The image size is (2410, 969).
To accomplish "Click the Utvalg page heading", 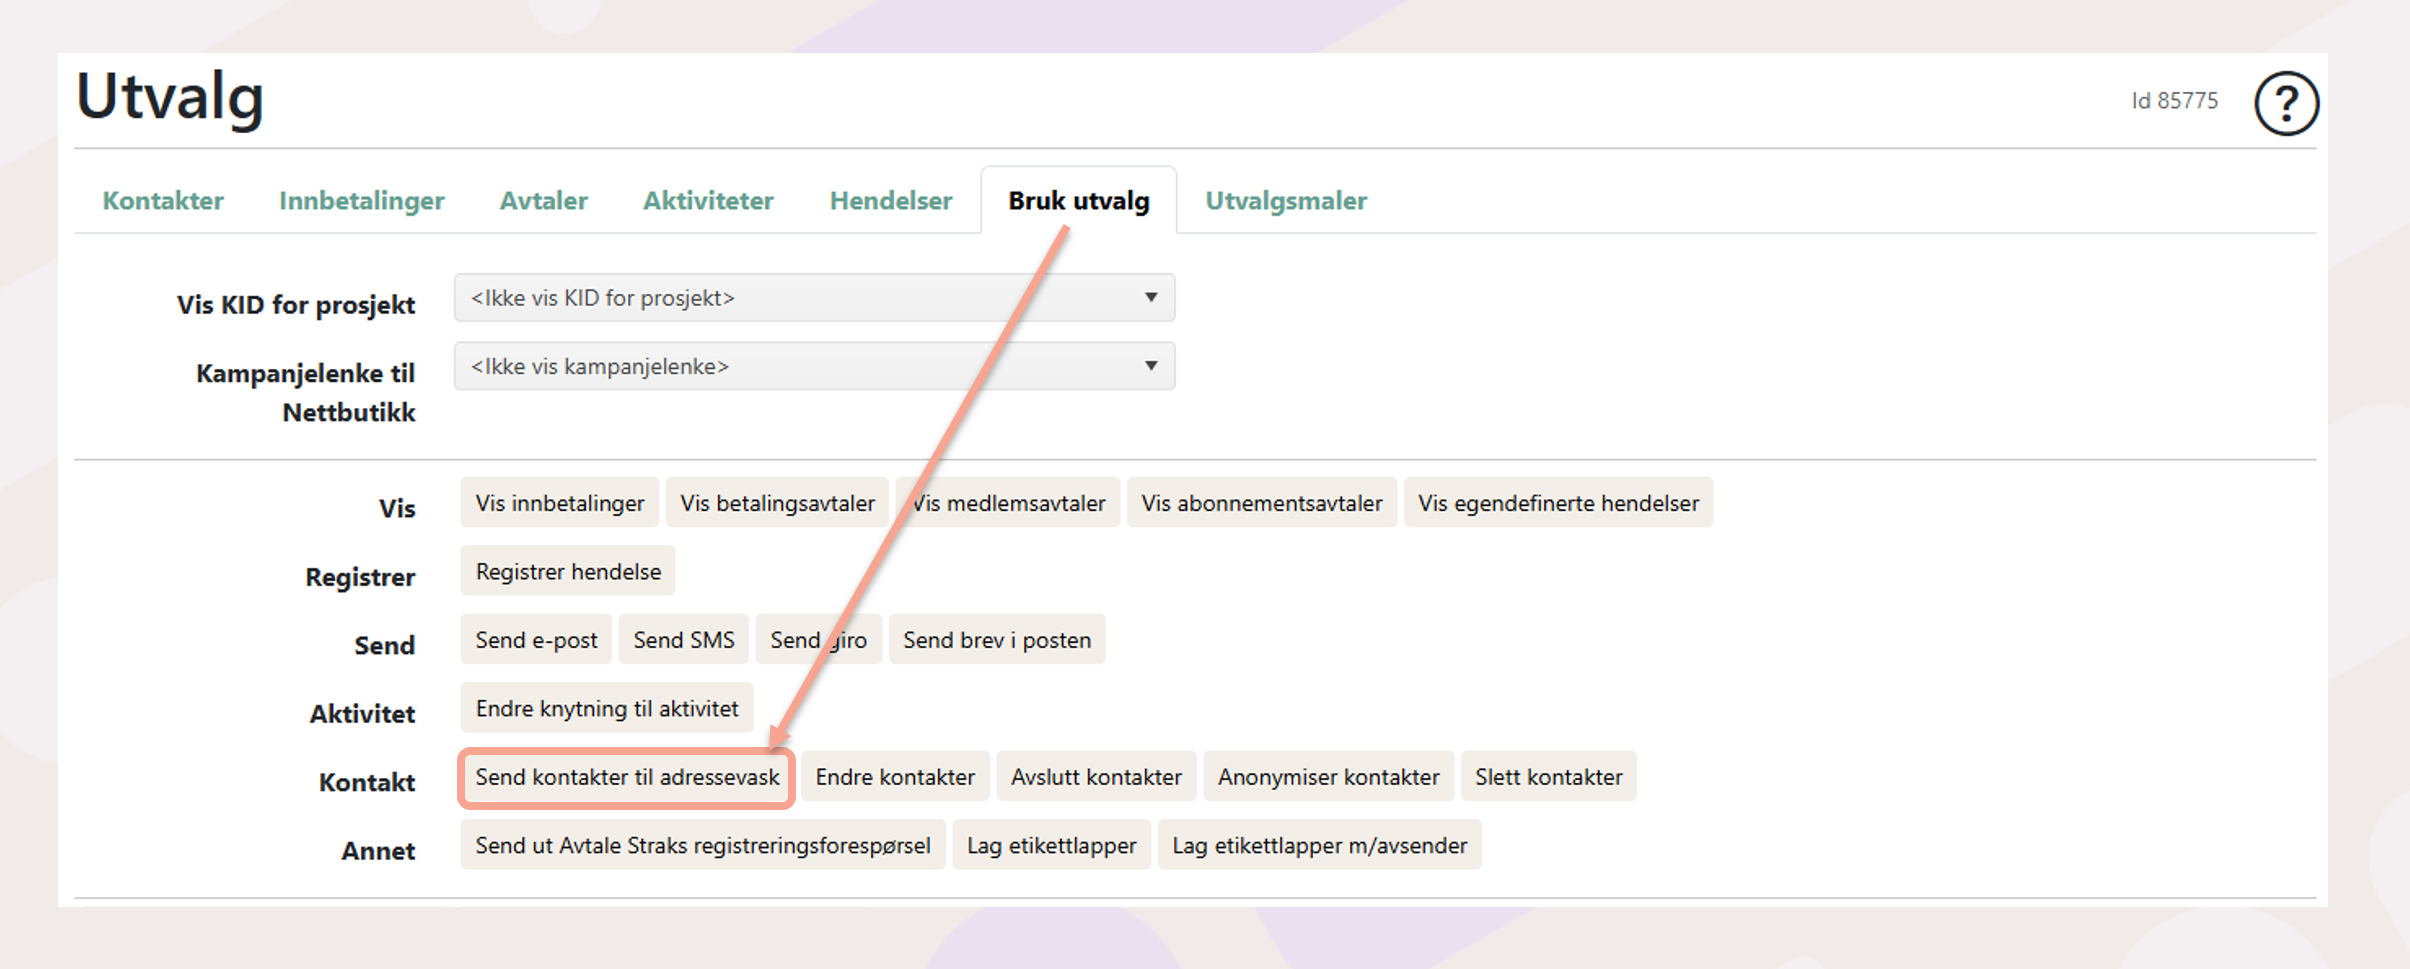I will point(170,98).
